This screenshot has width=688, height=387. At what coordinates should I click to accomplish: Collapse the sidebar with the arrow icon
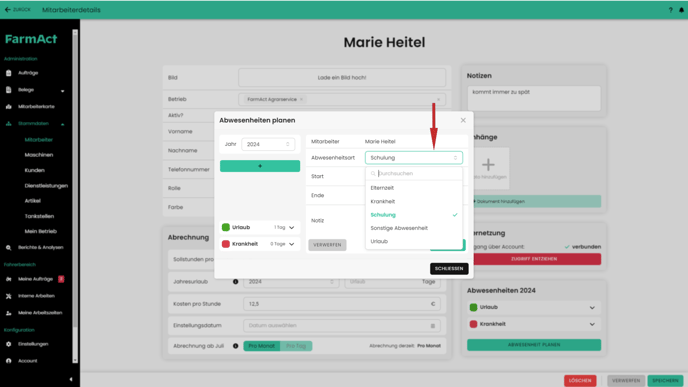point(71,379)
